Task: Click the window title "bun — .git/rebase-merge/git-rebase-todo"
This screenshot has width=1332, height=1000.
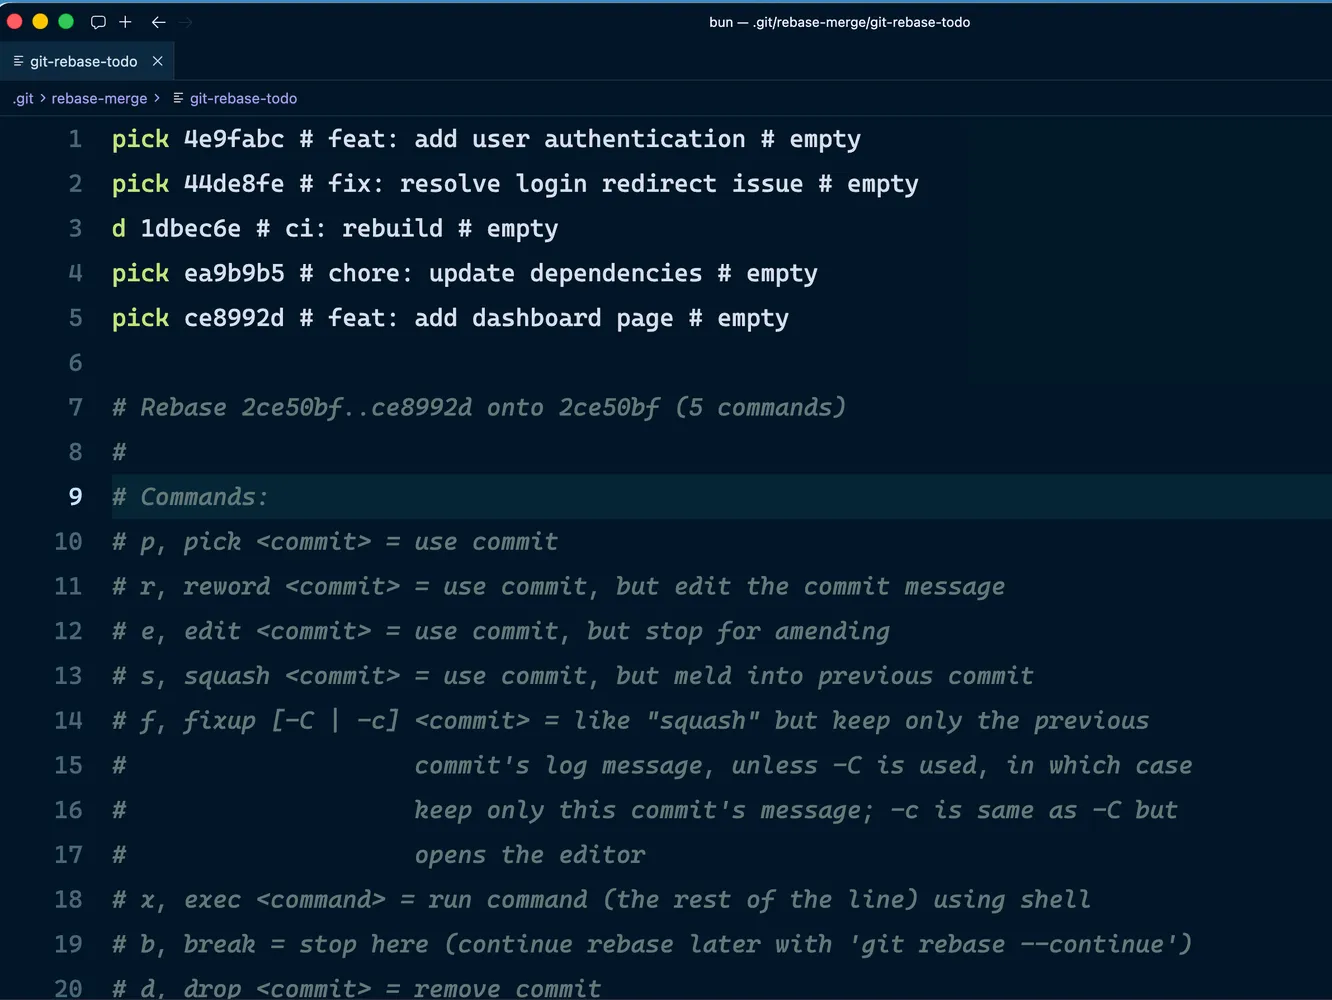Action: coord(839,22)
